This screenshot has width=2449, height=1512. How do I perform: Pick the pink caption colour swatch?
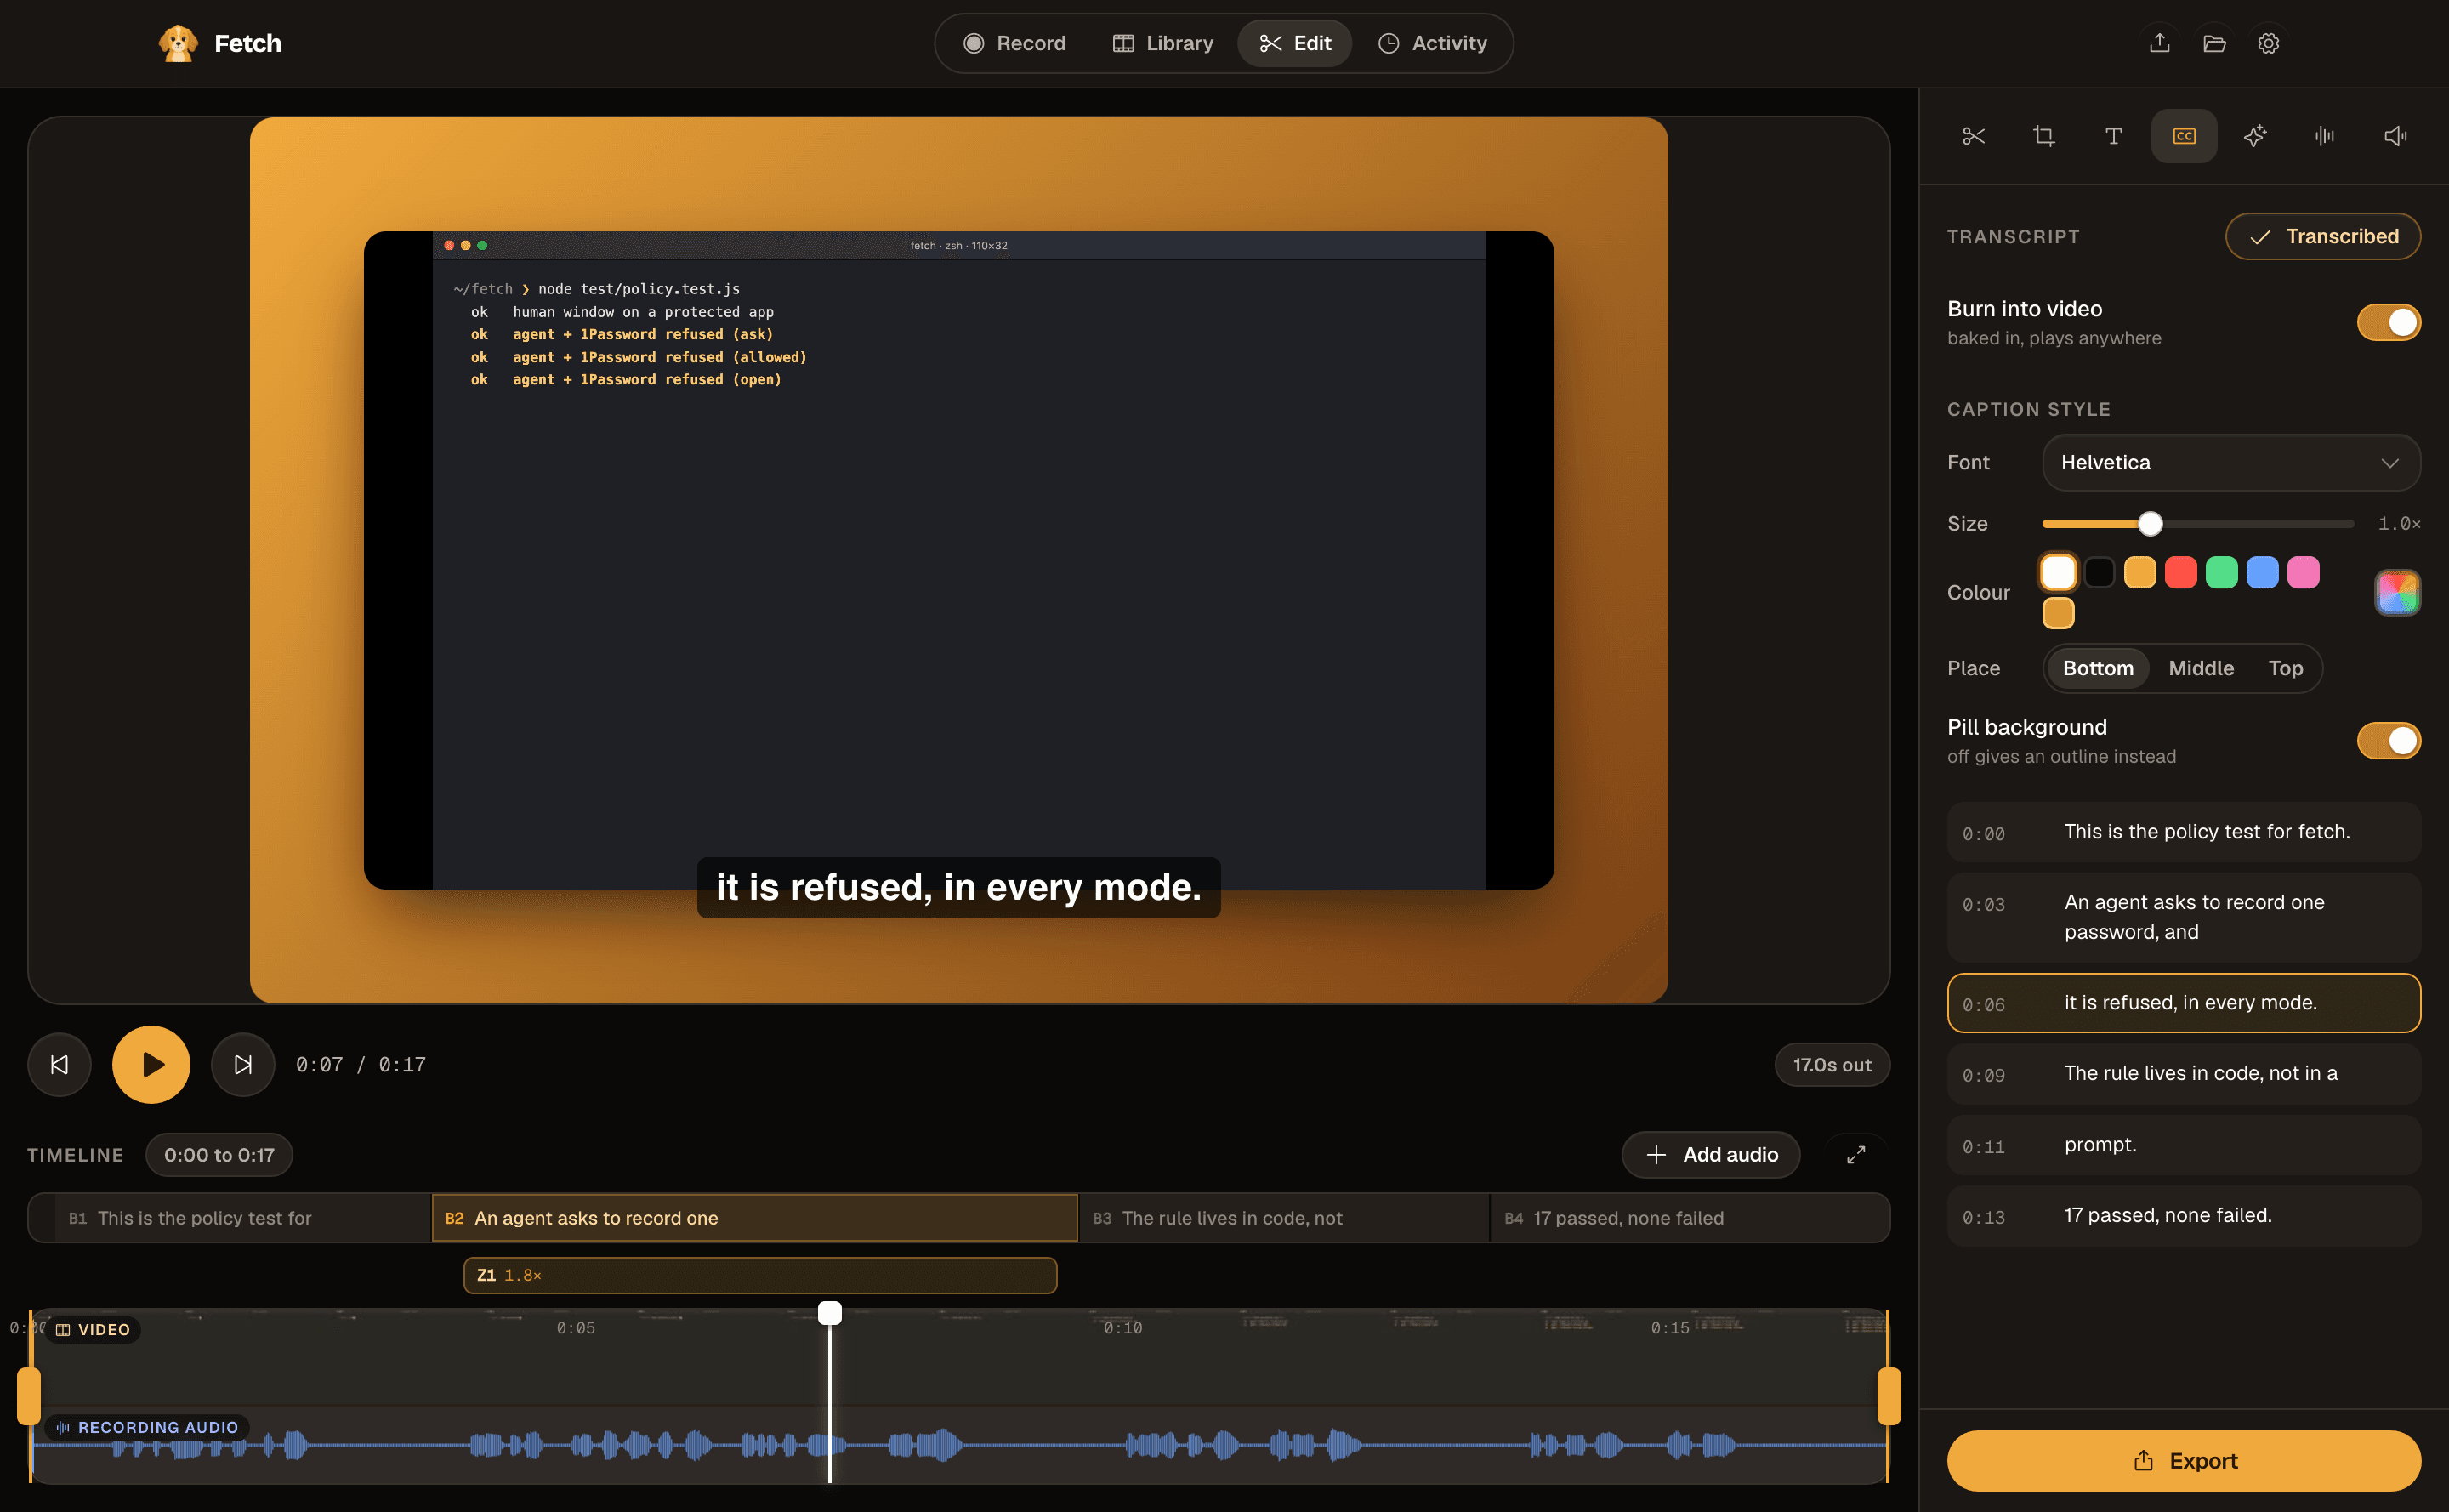pyautogui.click(x=2303, y=573)
